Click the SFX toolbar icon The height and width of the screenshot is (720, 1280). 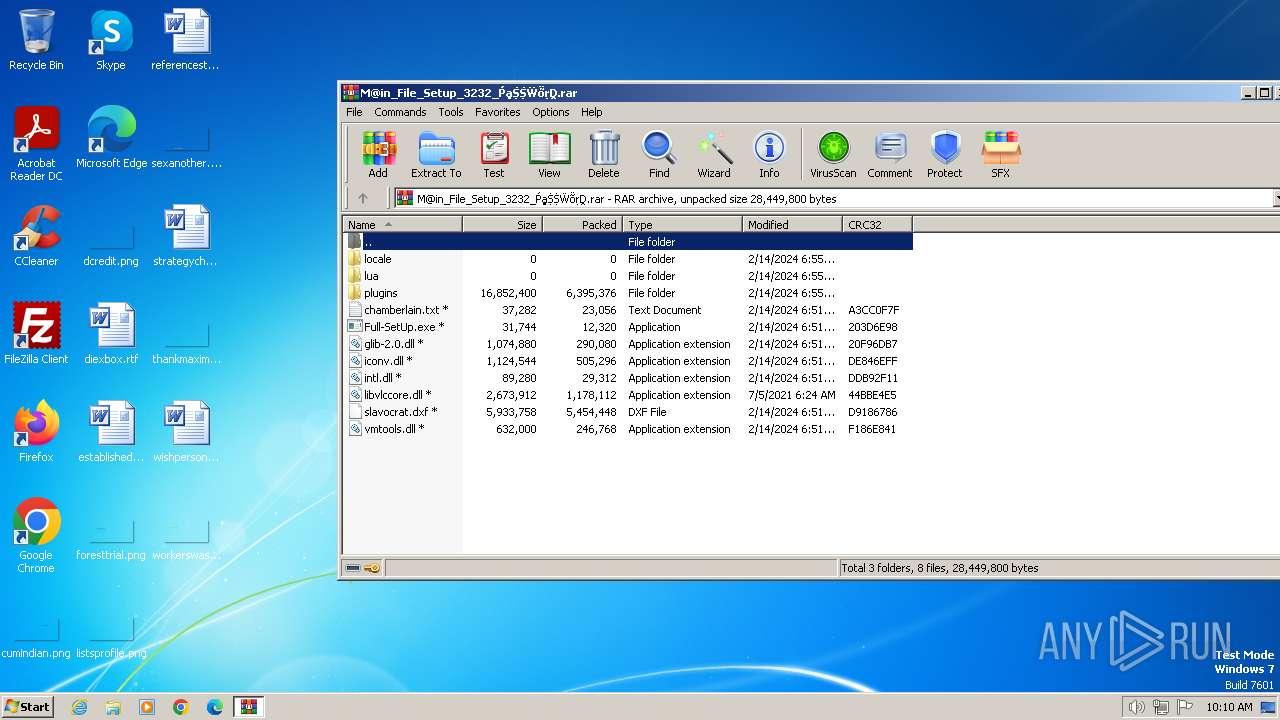pyautogui.click(x=1000, y=155)
